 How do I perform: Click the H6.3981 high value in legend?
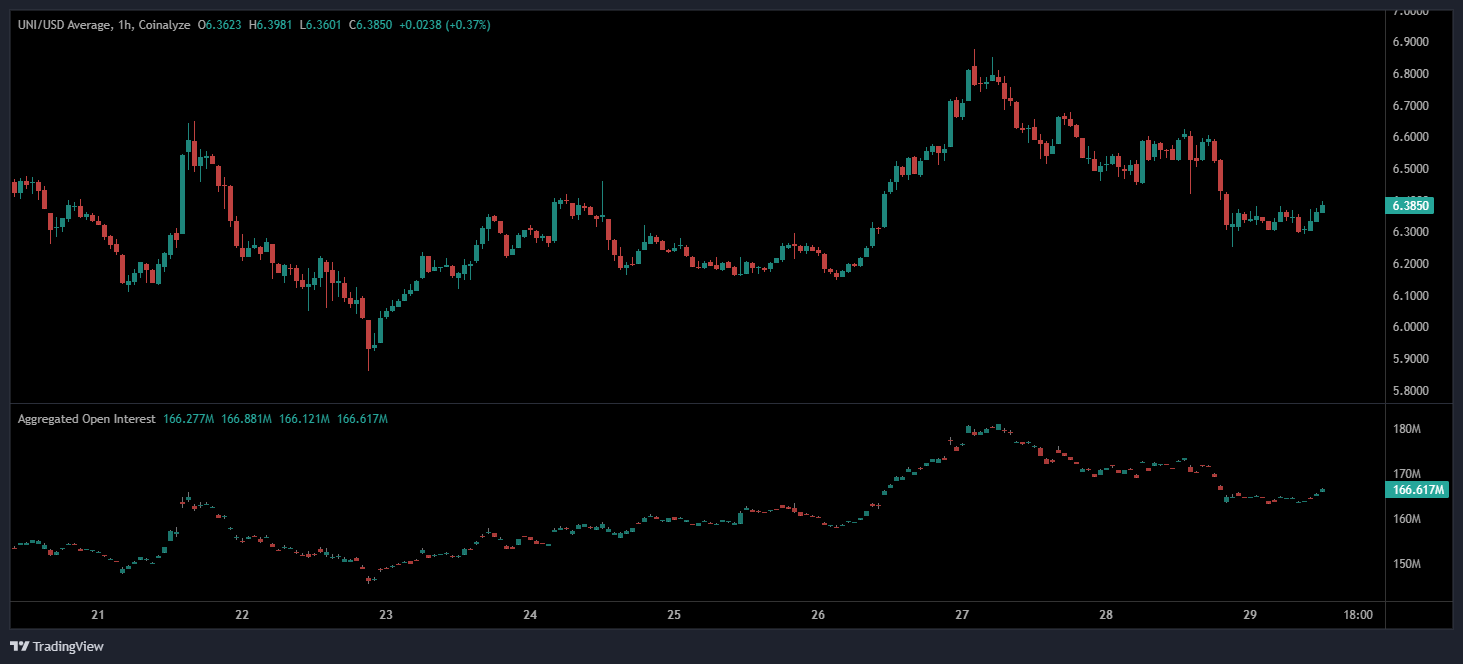[x=277, y=24]
